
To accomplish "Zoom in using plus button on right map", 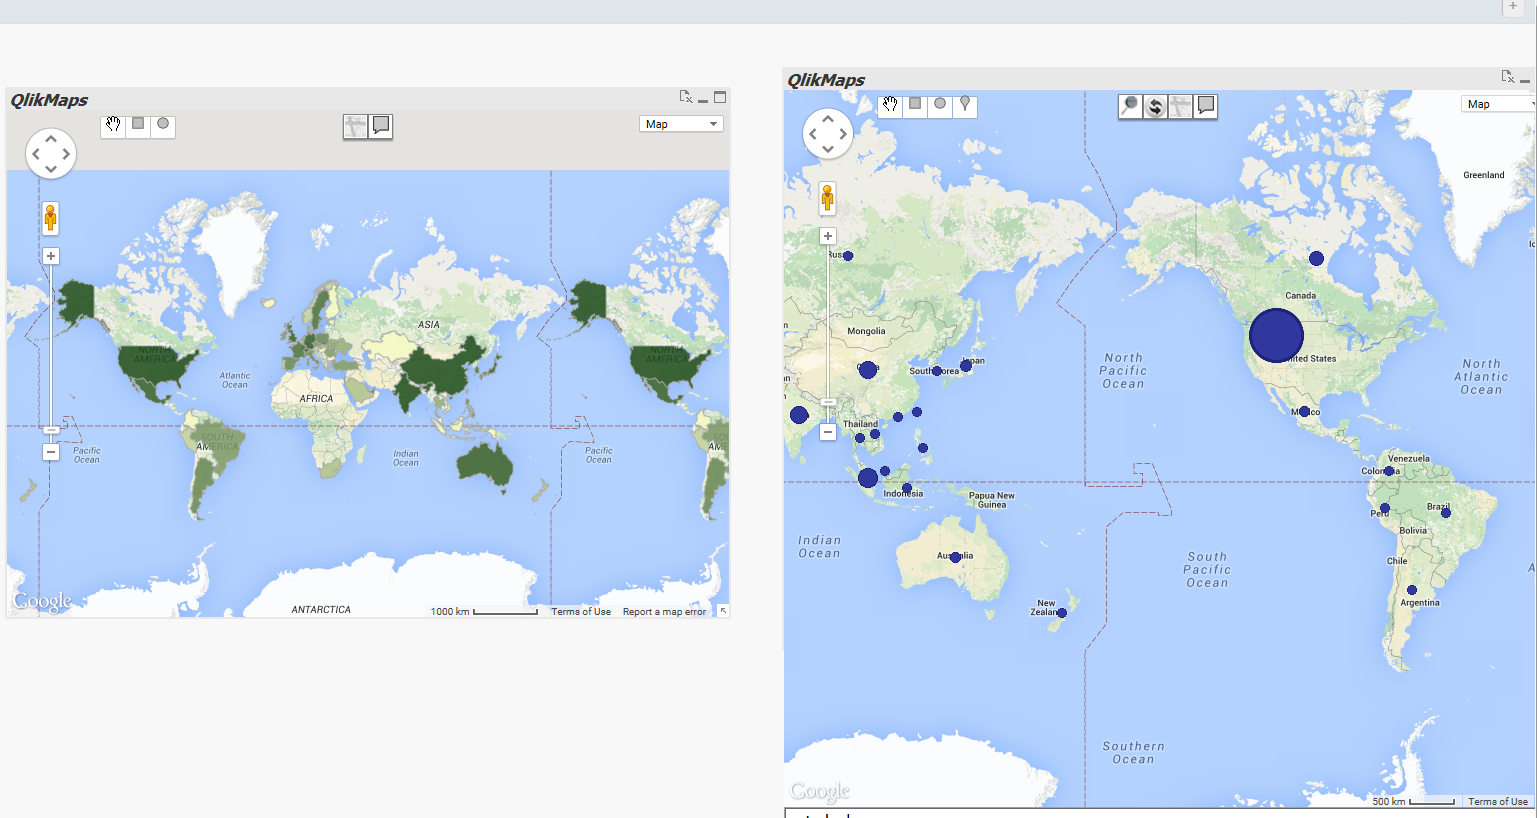I will [828, 236].
